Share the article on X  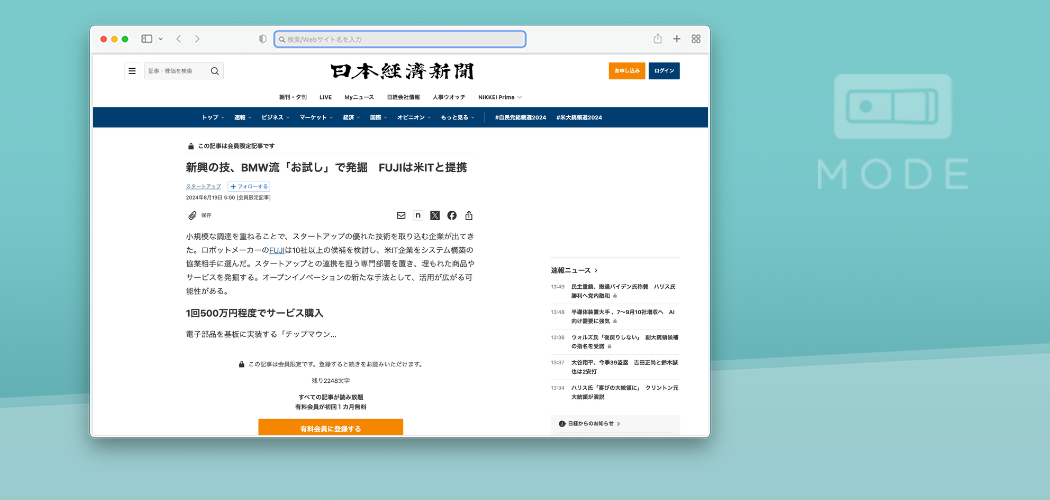[435, 215]
